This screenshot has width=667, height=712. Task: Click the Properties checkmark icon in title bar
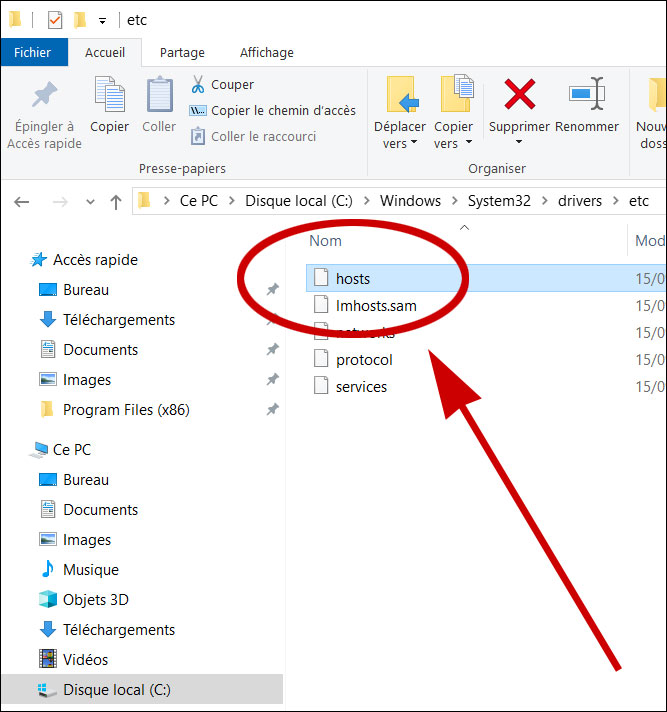55,20
